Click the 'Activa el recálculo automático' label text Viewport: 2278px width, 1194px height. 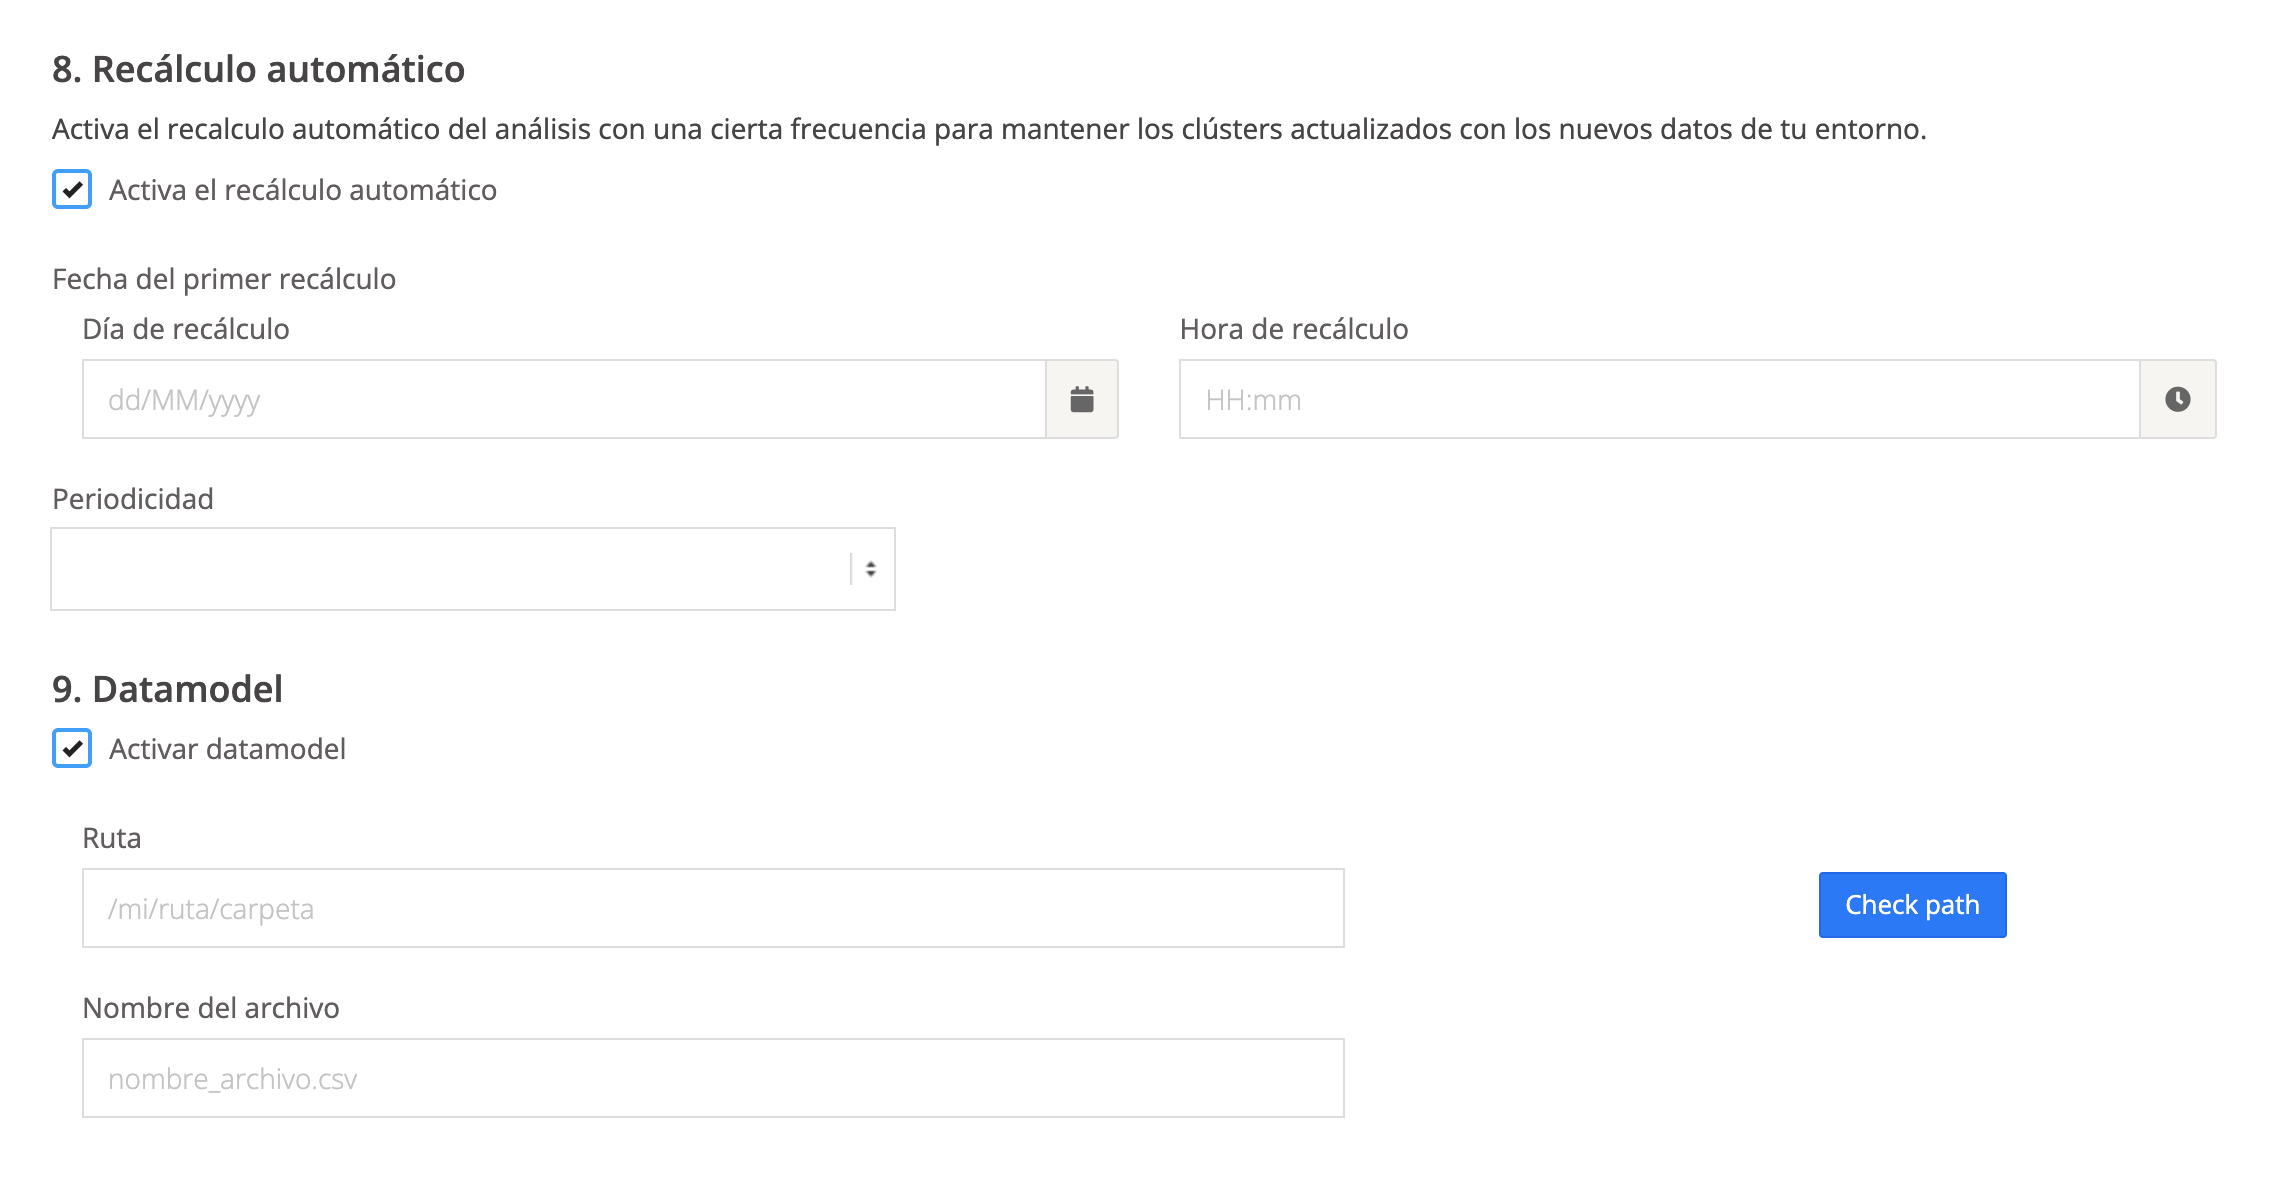pyautogui.click(x=302, y=190)
